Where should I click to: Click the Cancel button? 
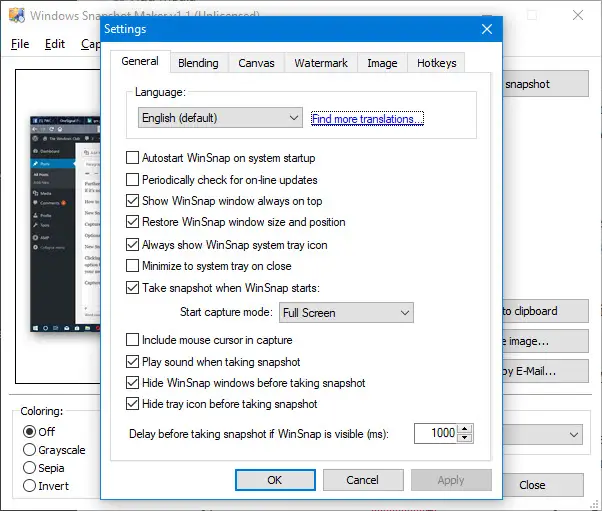click(x=363, y=480)
